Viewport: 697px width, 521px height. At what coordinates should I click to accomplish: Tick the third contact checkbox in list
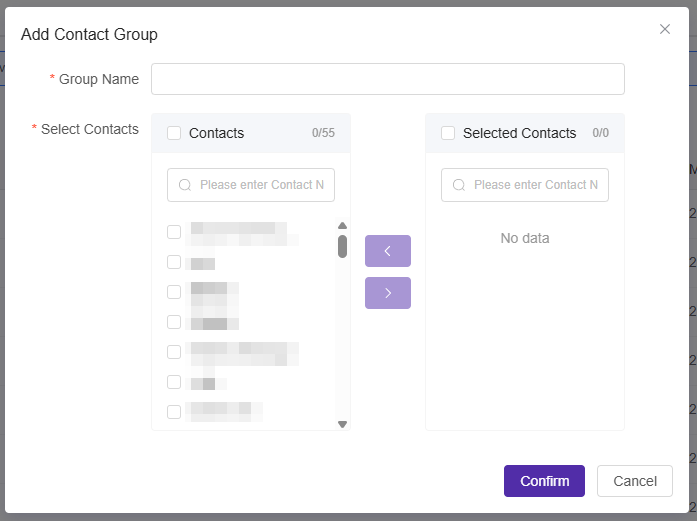(174, 292)
